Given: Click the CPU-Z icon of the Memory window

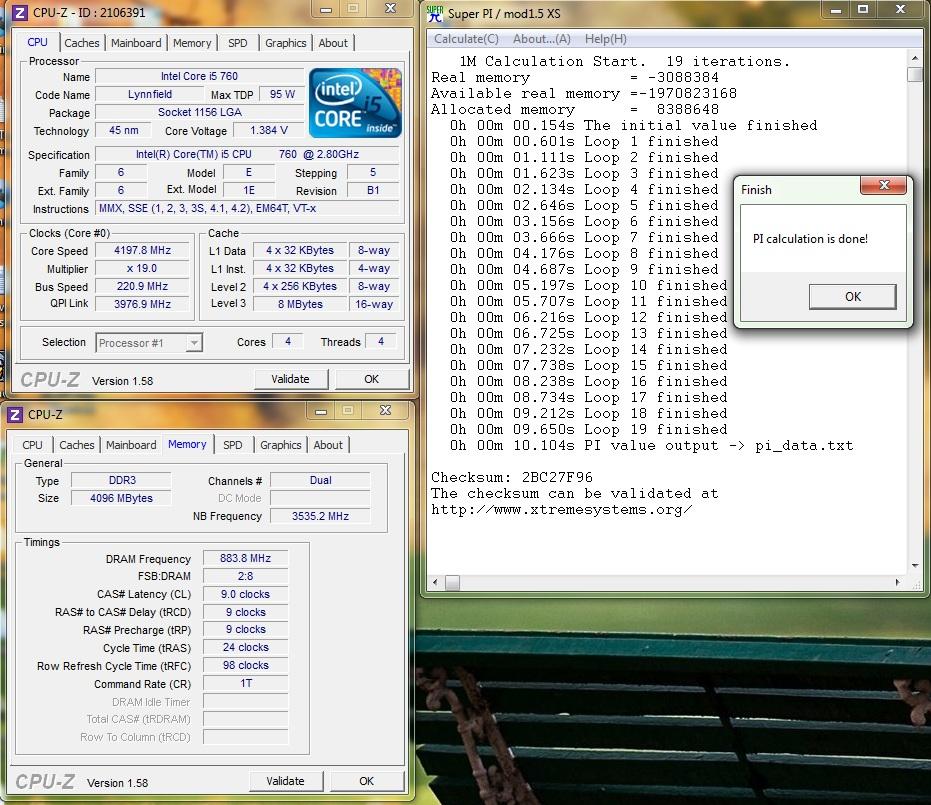Looking at the screenshot, I should pos(15,414).
